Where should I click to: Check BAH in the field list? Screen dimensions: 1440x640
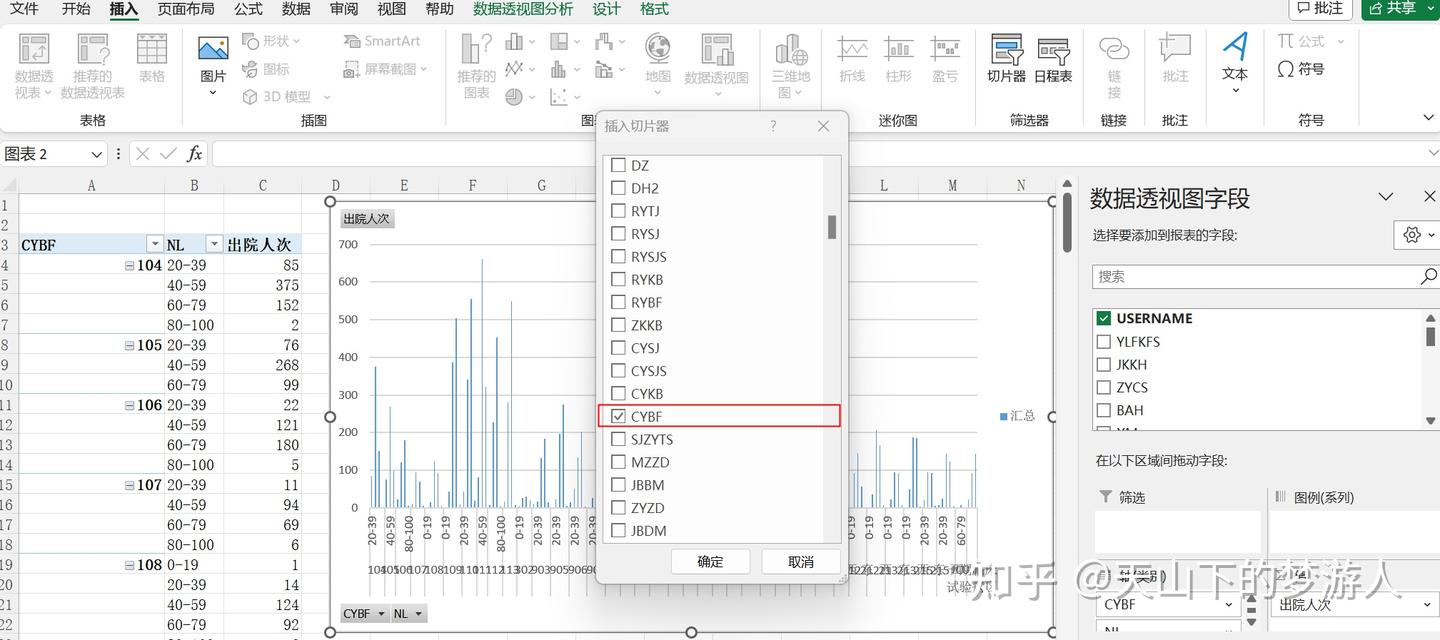pyautogui.click(x=1104, y=410)
